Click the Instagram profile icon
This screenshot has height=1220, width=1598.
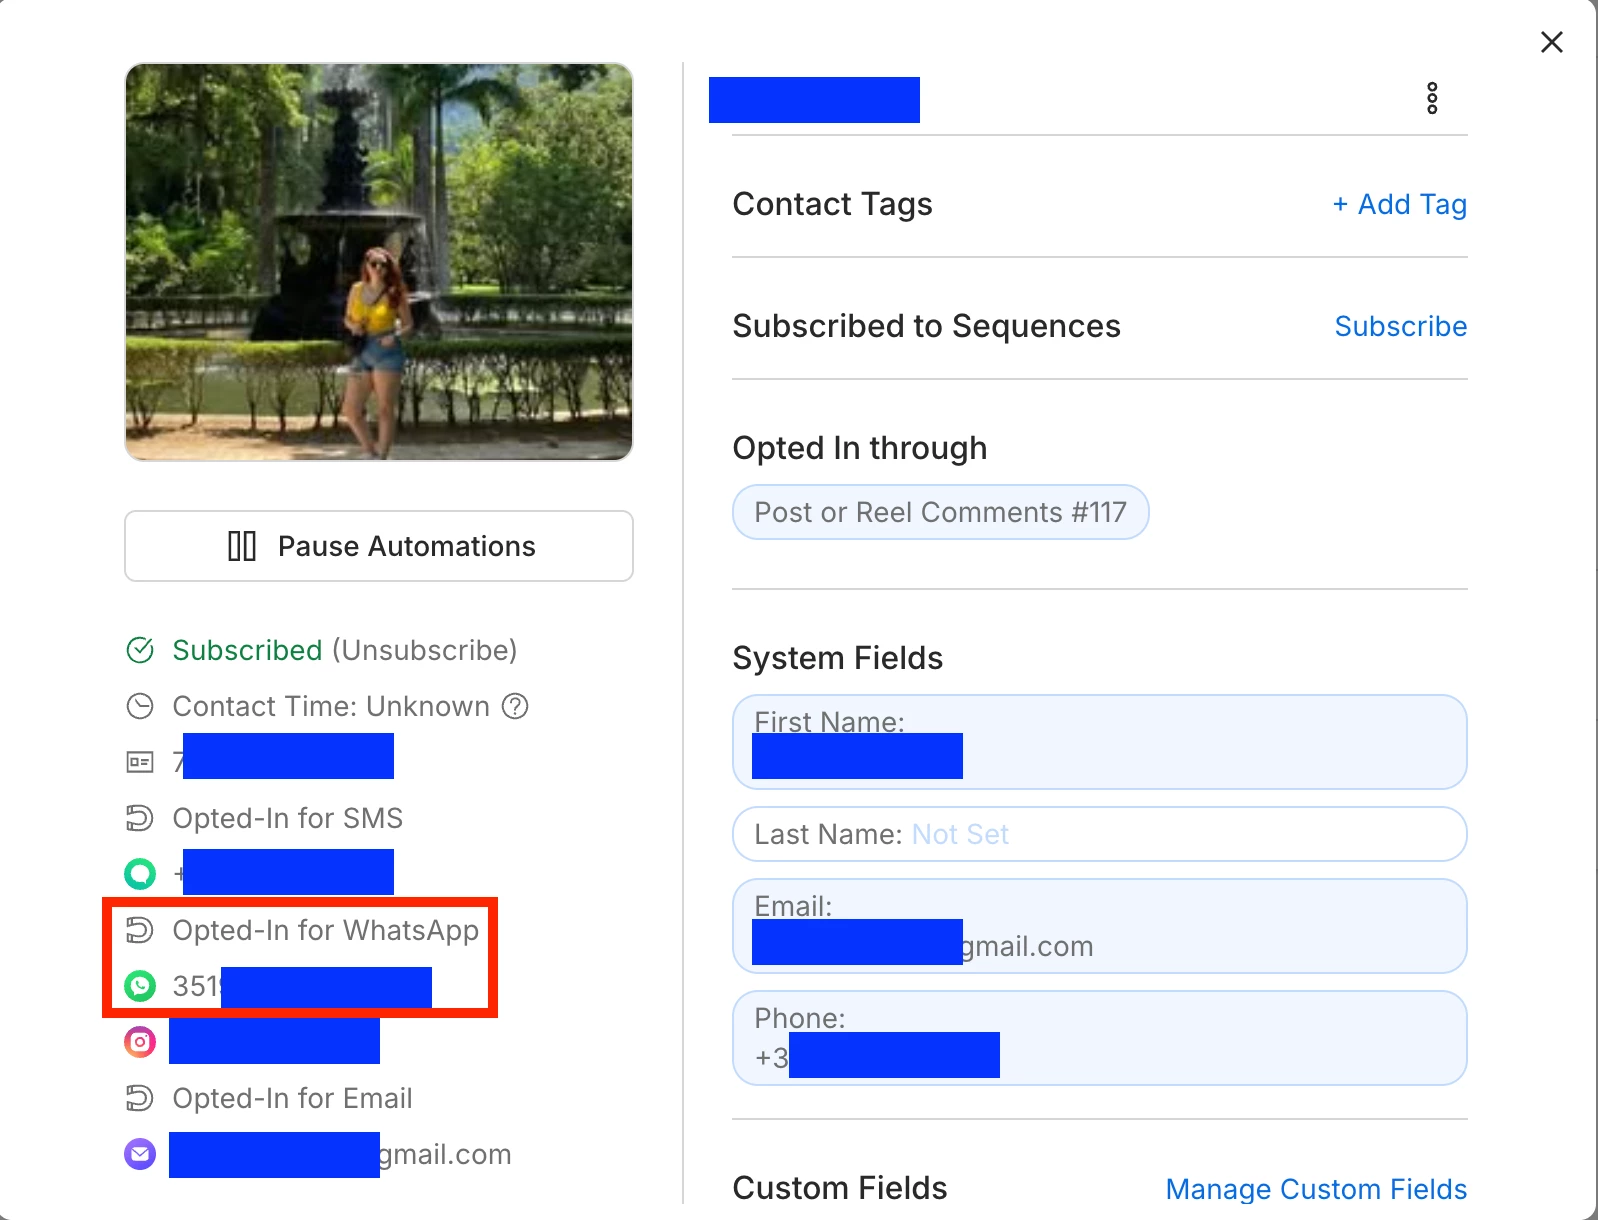click(140, 1042)
